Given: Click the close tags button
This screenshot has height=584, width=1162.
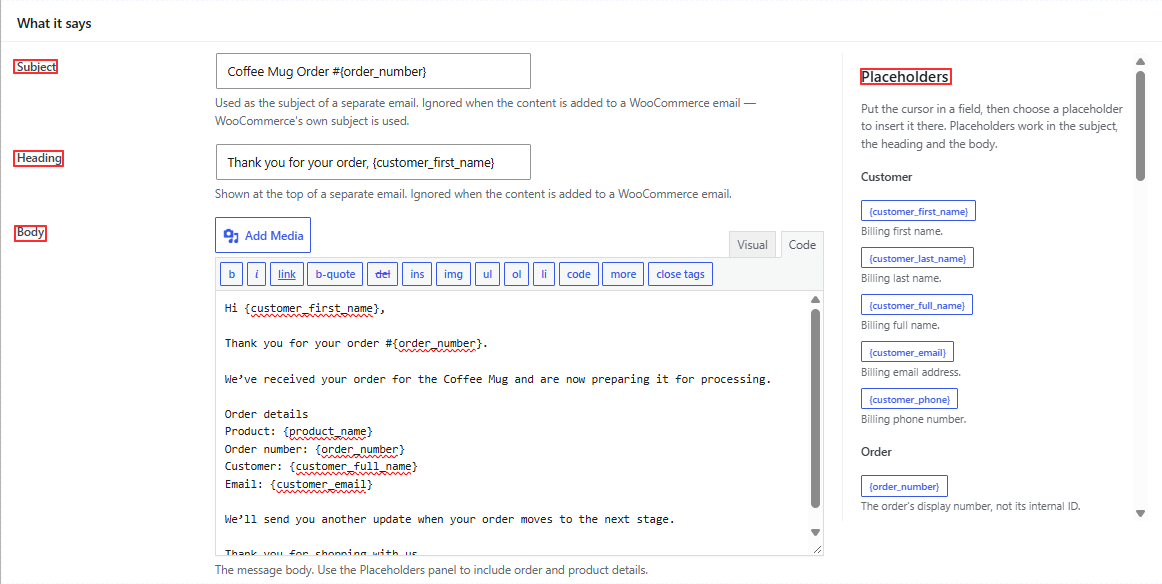Looking at the screenshot, I should [680, 274].
